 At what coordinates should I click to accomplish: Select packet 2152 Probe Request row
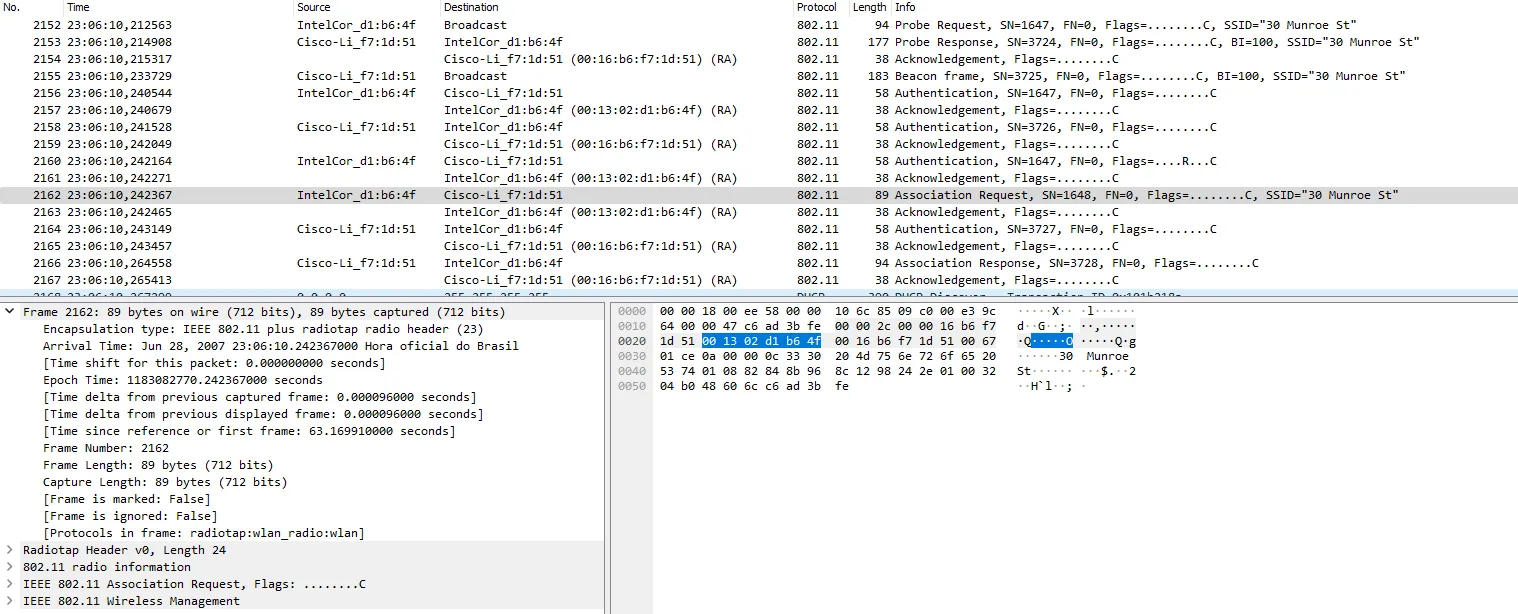point(700,25)
